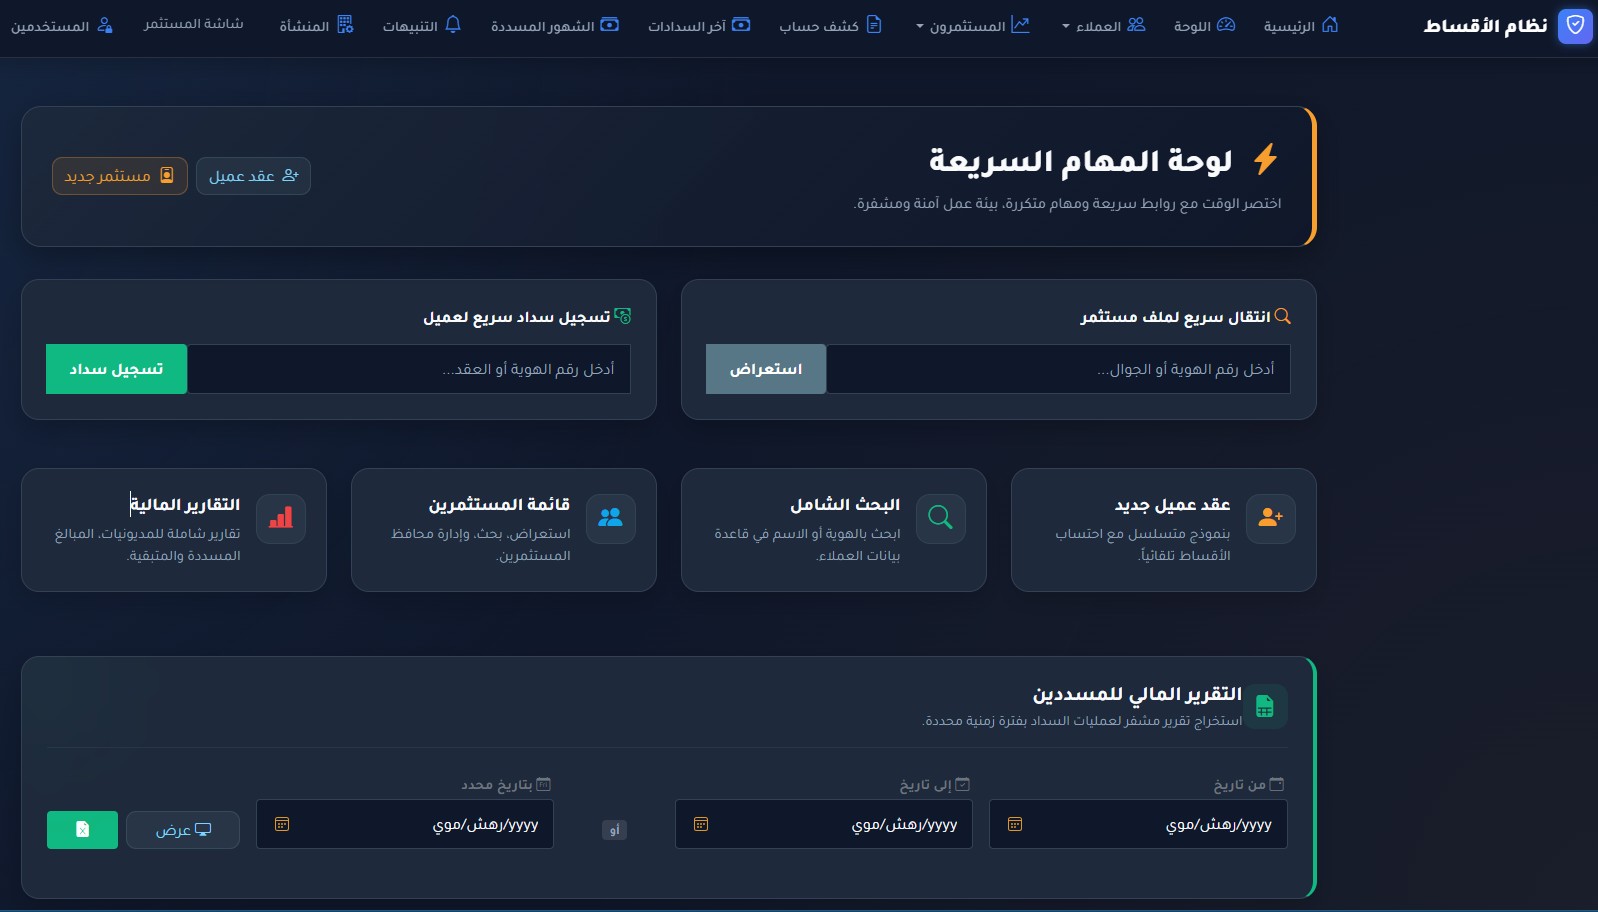
Task: Click the building icon in المنشأة
Action: (x=345, y=24)
